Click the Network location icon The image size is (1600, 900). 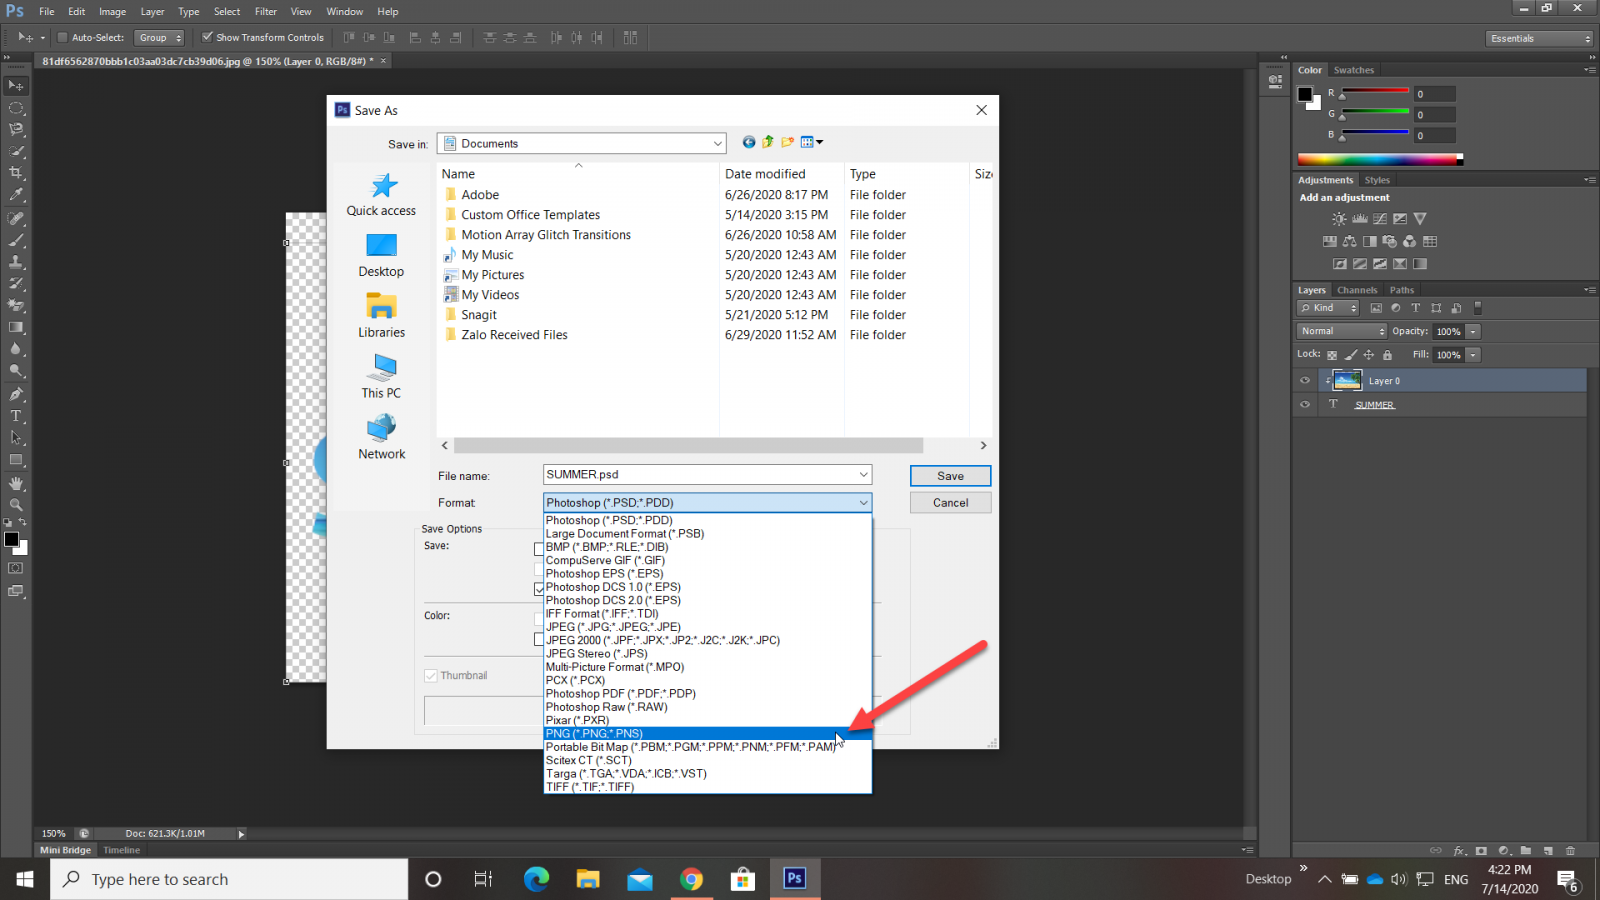pos(381,430)
